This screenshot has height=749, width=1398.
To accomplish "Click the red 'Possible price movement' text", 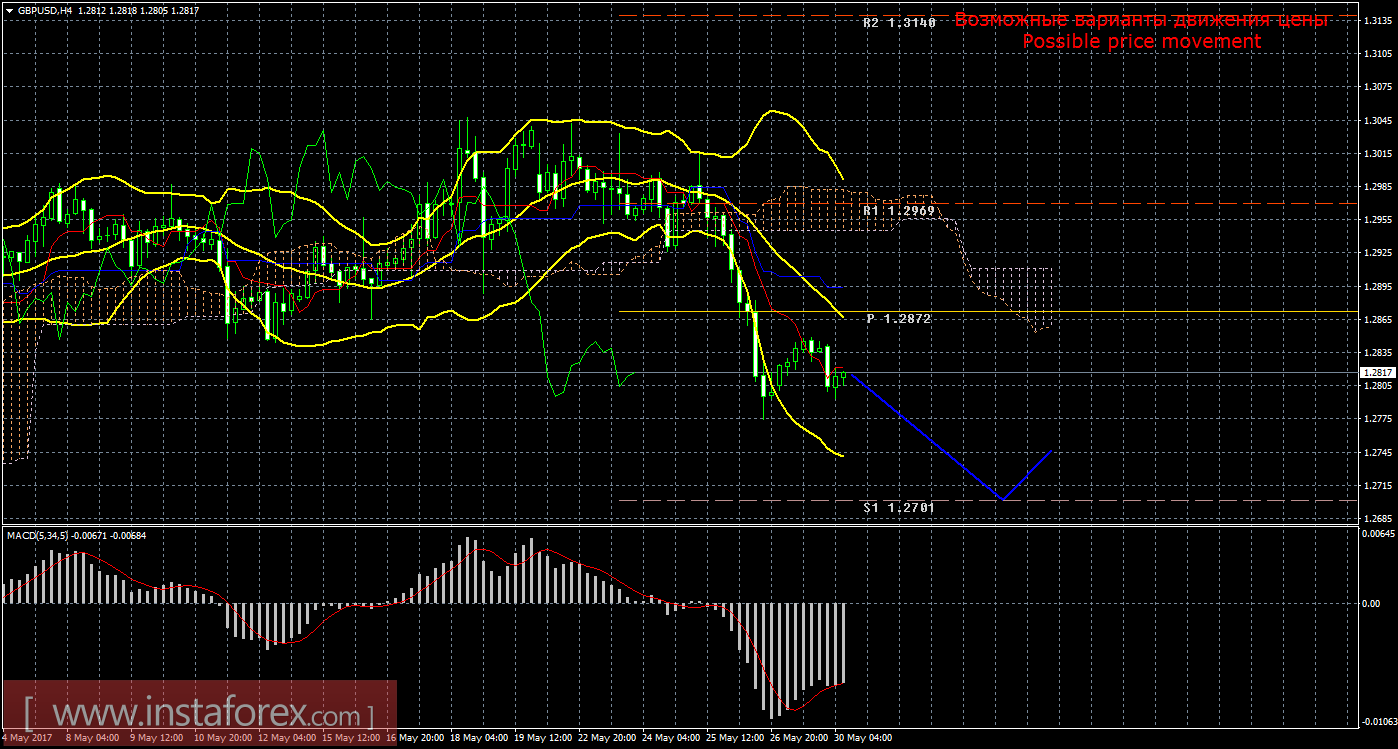I will [x=1141, y=41].
